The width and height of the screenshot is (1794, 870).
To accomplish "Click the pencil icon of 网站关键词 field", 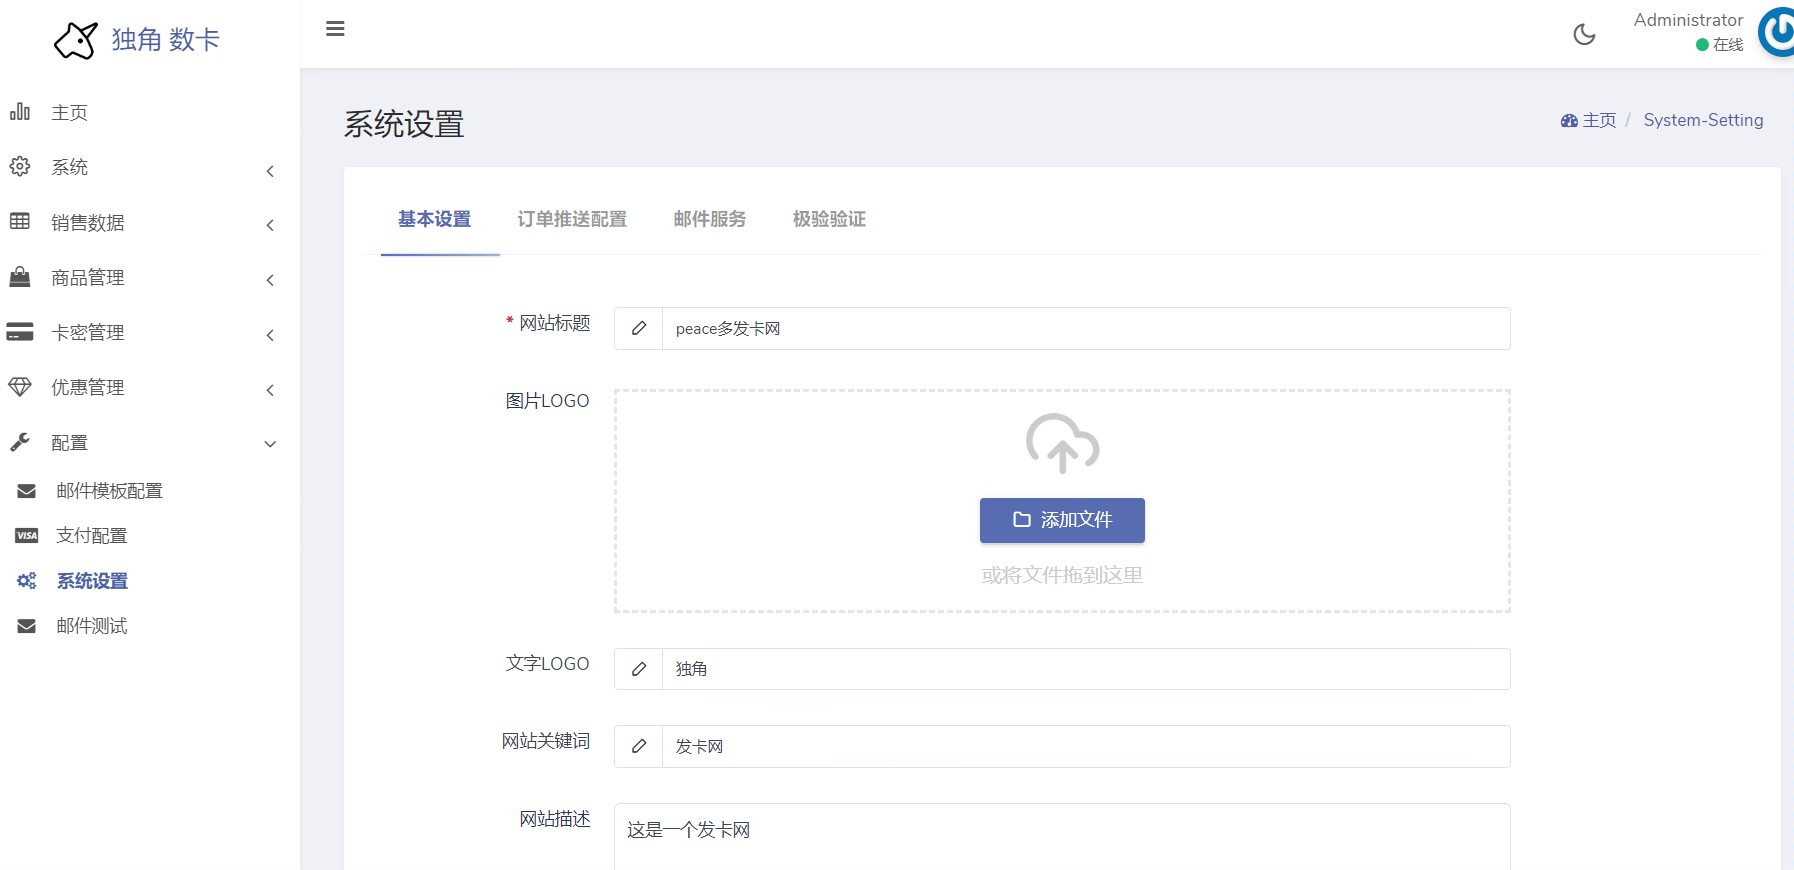I will tap(639, 746).
